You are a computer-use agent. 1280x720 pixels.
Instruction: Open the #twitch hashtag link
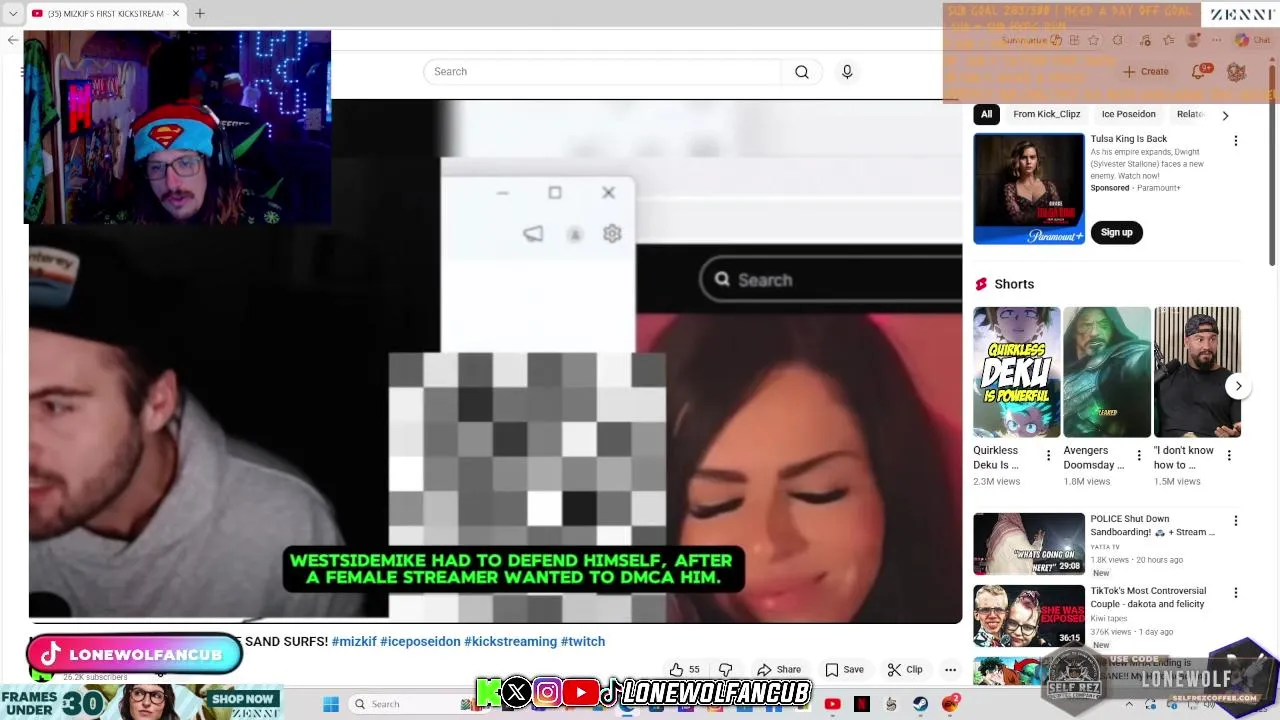coord(583,642)
